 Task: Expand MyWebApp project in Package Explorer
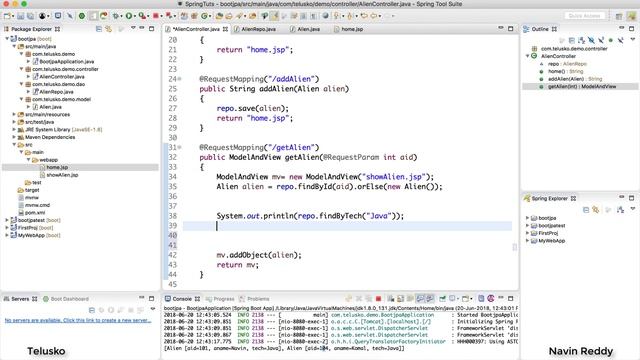pos(7,235)
